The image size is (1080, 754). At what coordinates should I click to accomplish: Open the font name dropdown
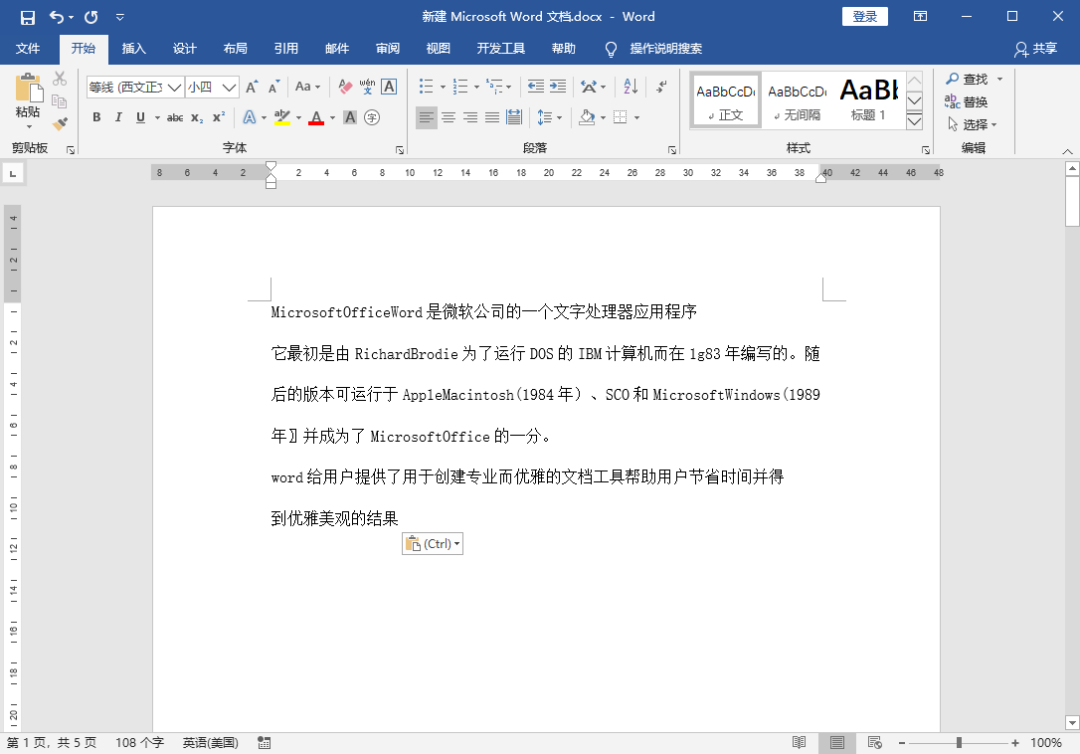pyautogui.click(x=174, y=87)
